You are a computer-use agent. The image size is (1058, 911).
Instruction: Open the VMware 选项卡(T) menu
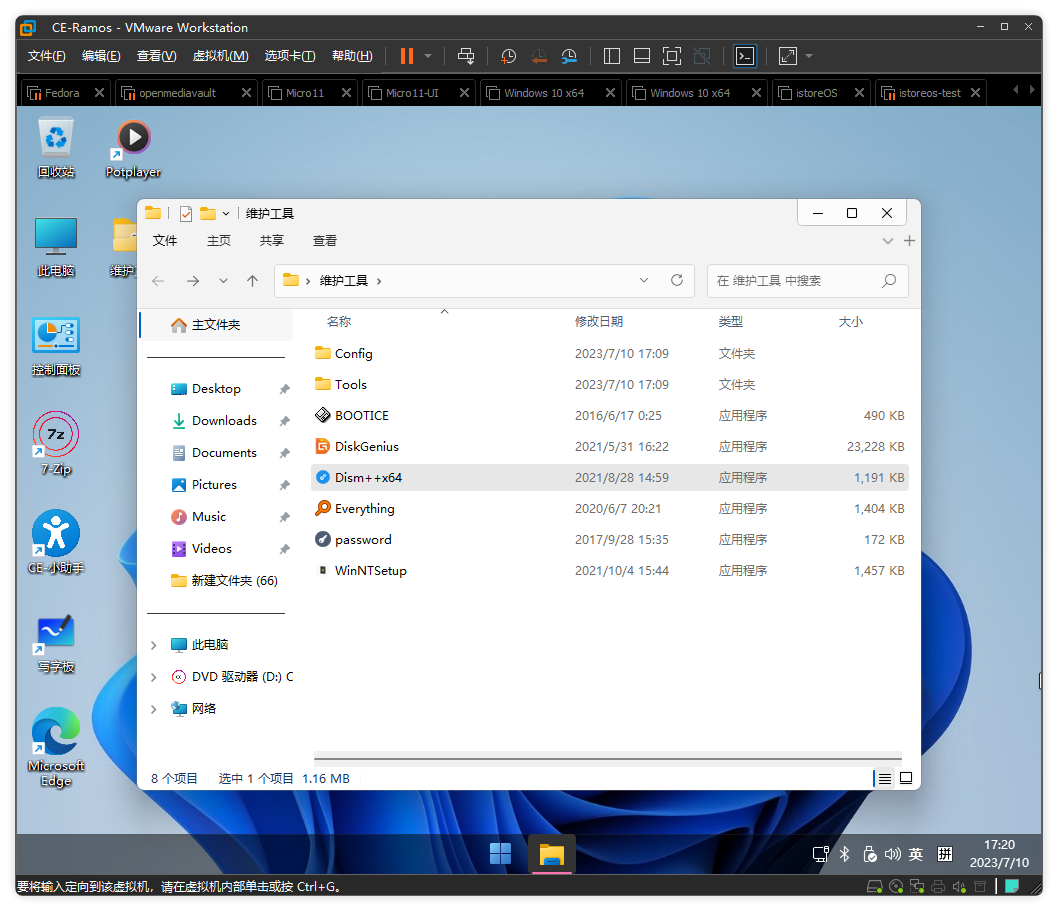click(x=289, y=56)
